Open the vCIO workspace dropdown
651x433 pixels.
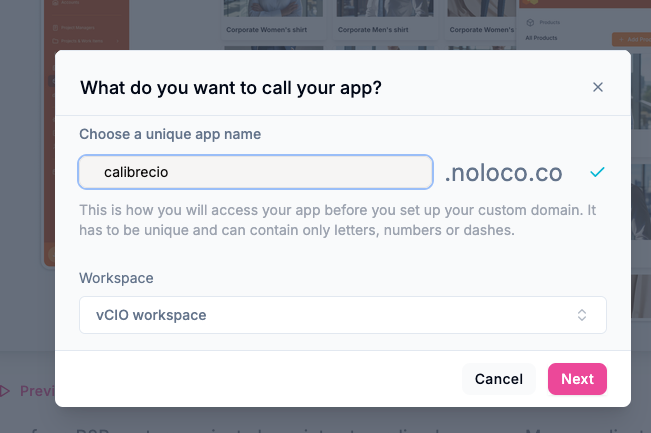pos(342,315)
